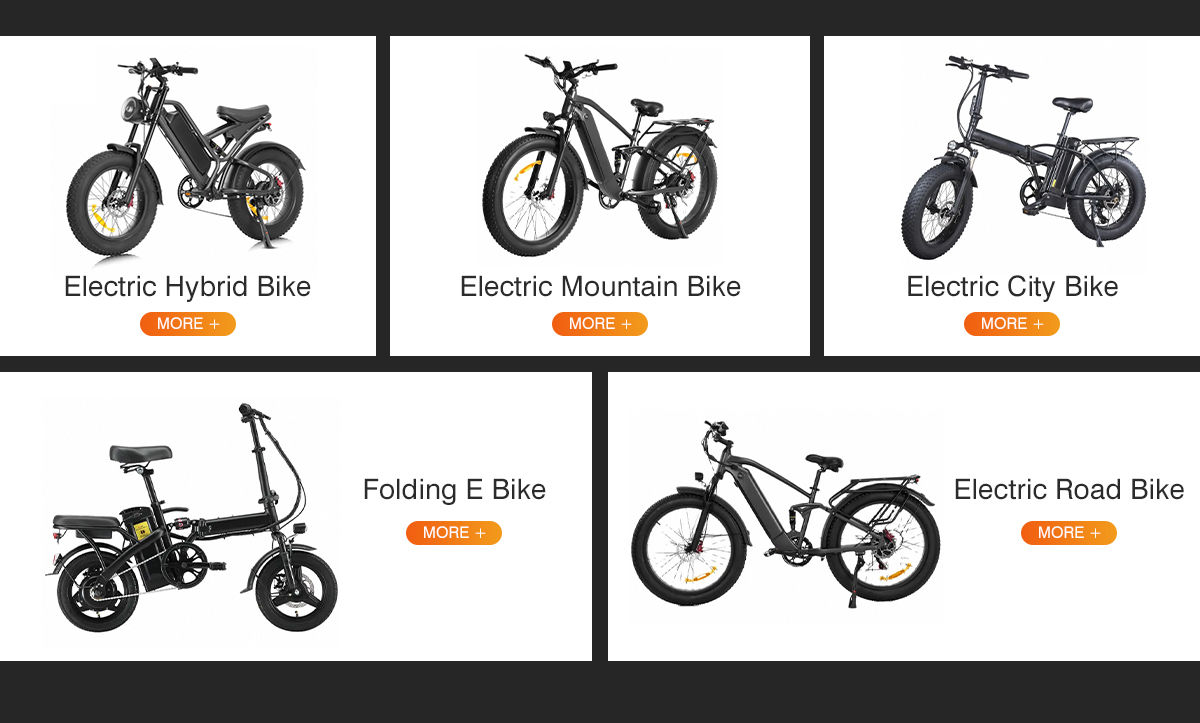Click MORE button beside Folding E Bike
The image size is (1200, 723).
[x=453, y=533]
